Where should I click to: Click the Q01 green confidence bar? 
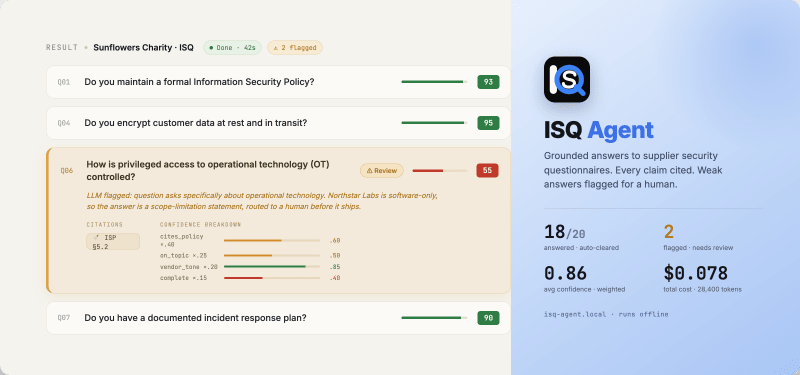click(434, 82)
